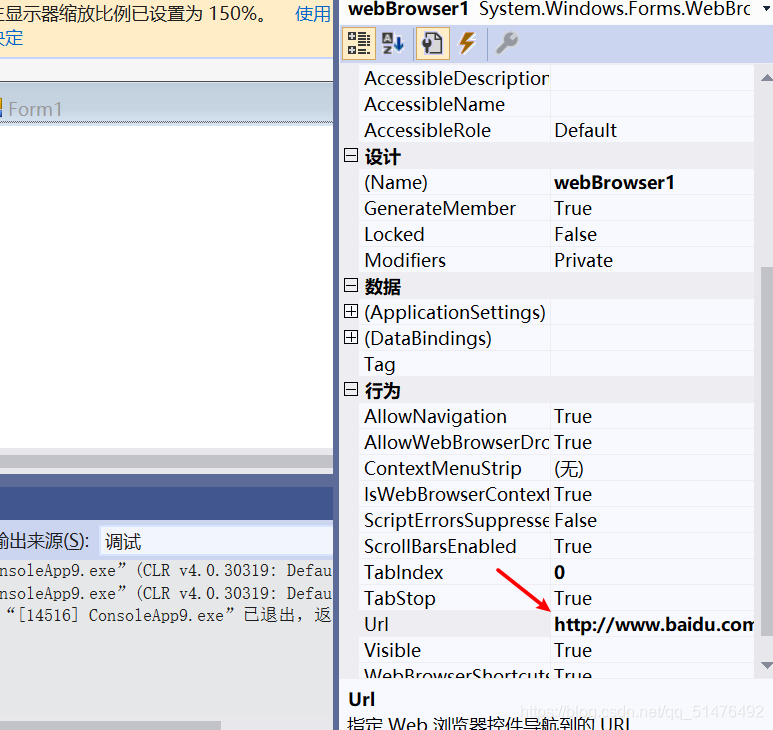Viewport: 773px width, 730px height.
Task: Select the TabStop property row
Action: point(557,598)
